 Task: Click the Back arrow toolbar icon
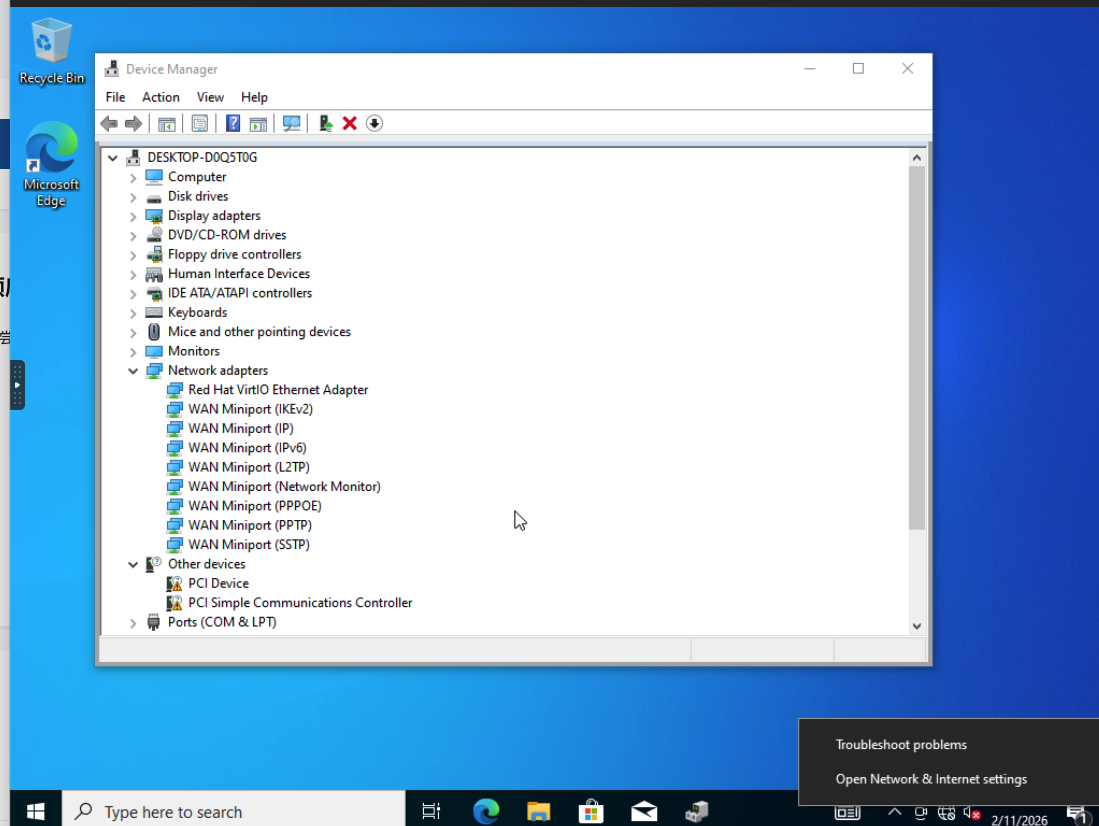pyautogui.click(x=109, y=123)
